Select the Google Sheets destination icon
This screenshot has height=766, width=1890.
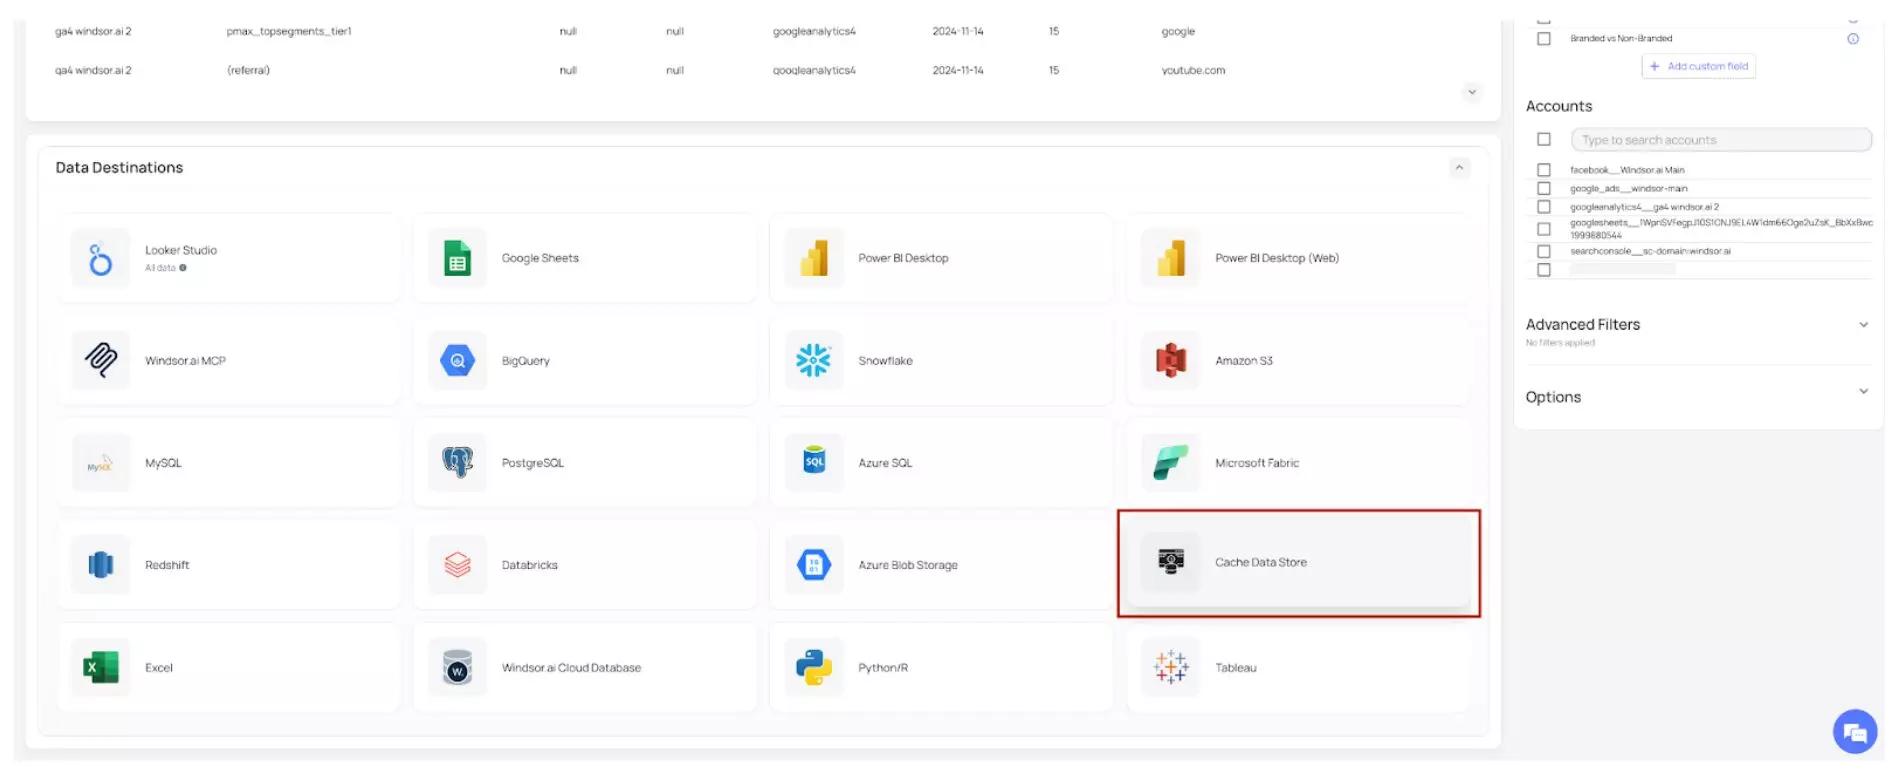click(x=457, y=259)
